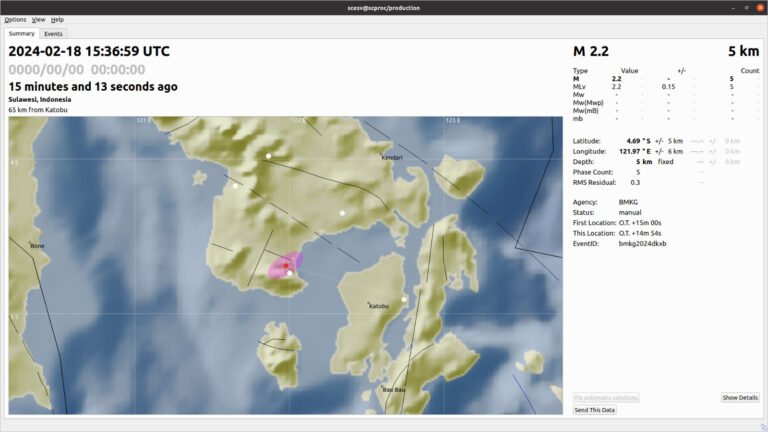Switch to the Events tab
This screenshot has width=768, height=432.
coord(53,34)
